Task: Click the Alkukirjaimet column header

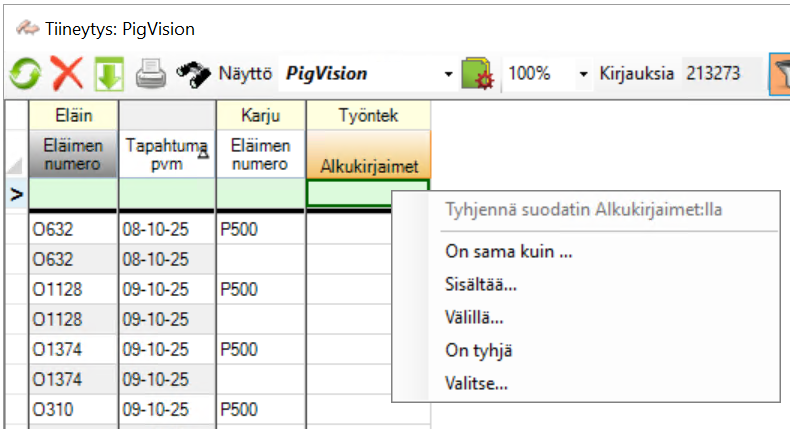Action: tap(368, 154)
